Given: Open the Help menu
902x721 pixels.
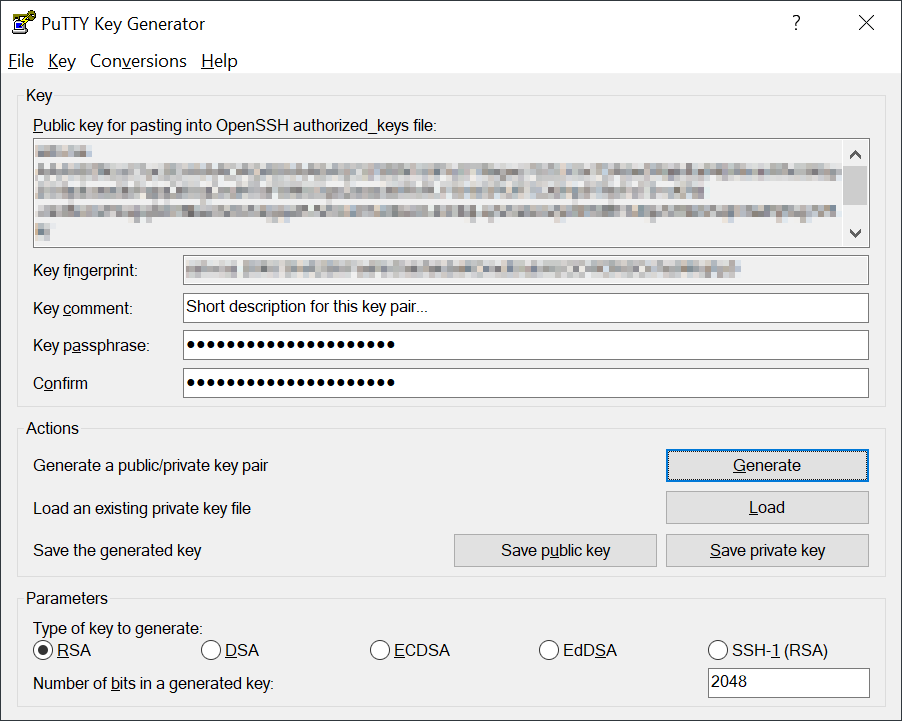Looking at the screenshot, I should 219,61.
